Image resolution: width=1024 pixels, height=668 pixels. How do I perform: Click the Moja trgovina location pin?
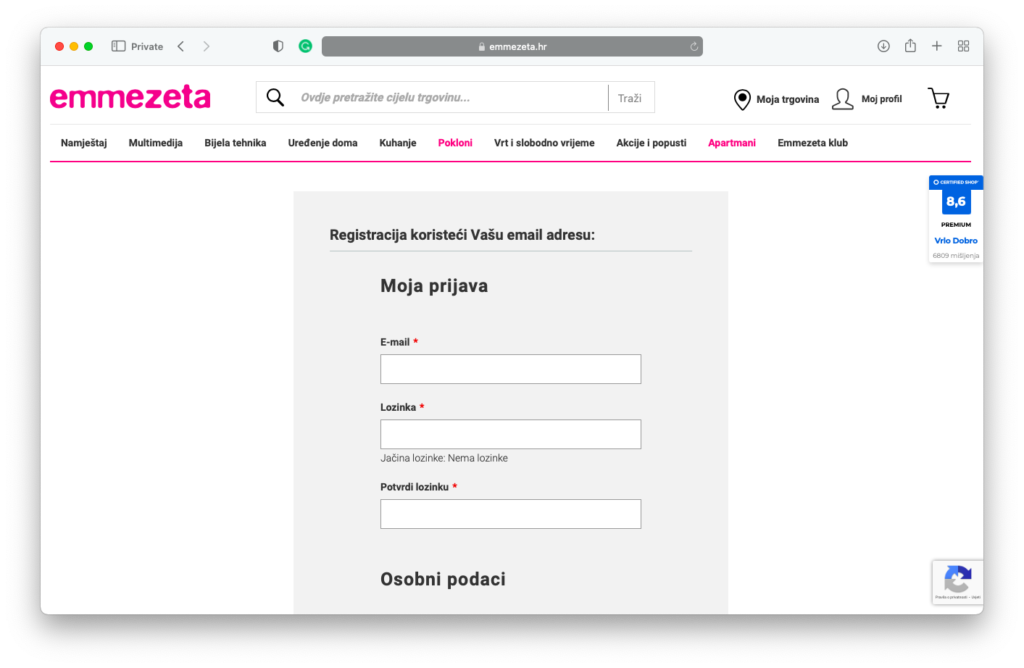tap(742, 99)
